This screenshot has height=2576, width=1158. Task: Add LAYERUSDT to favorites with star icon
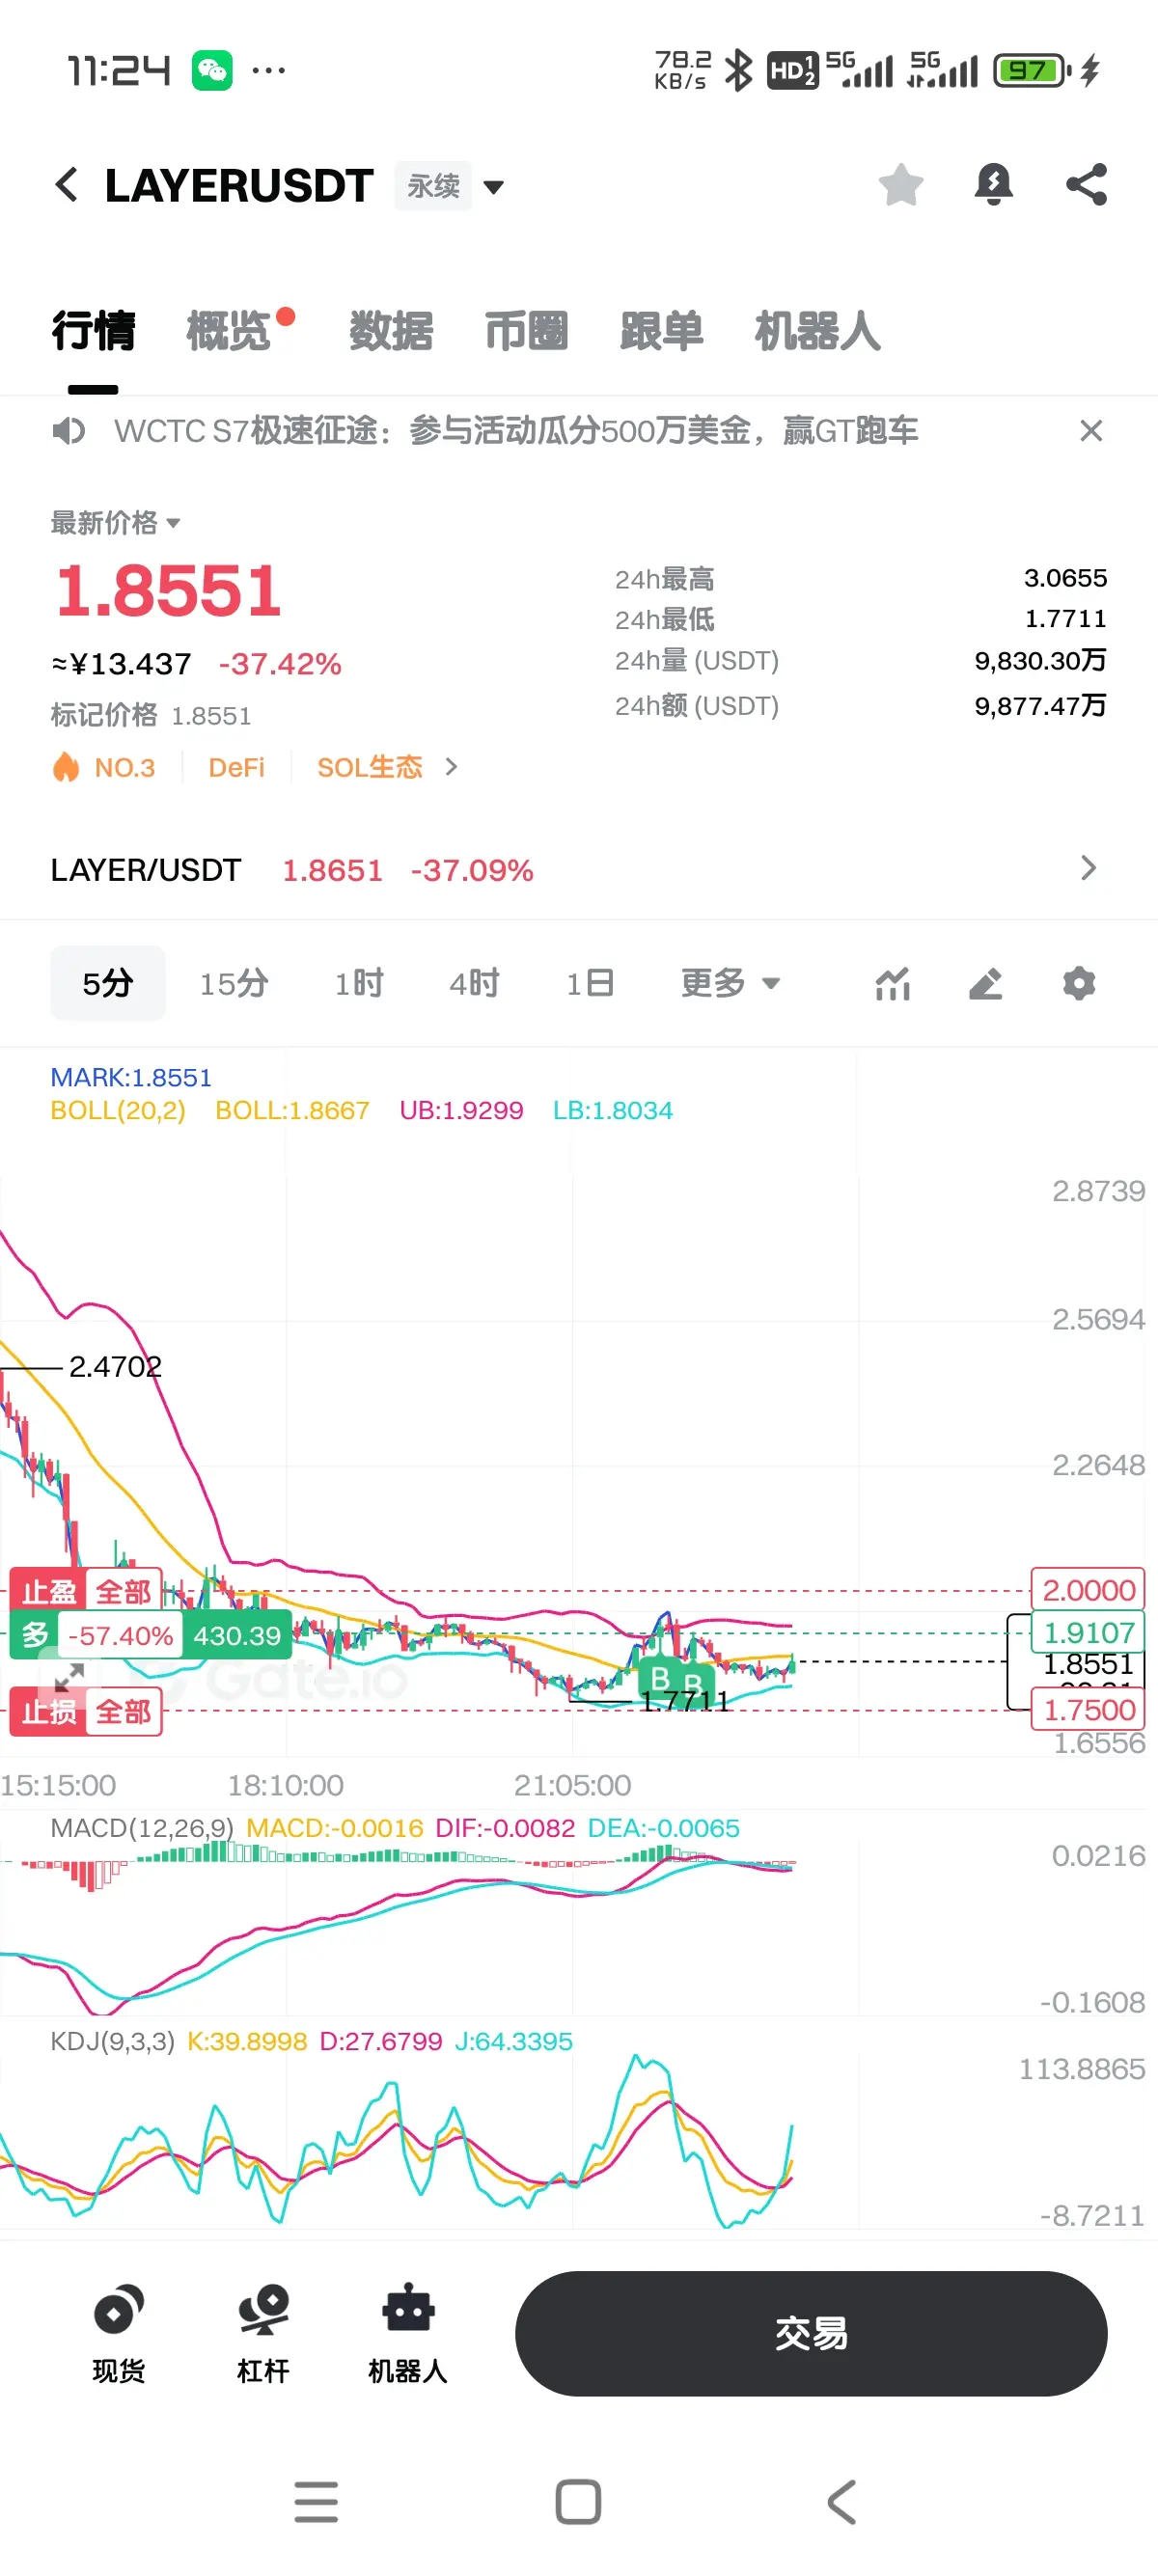[900, 185]
